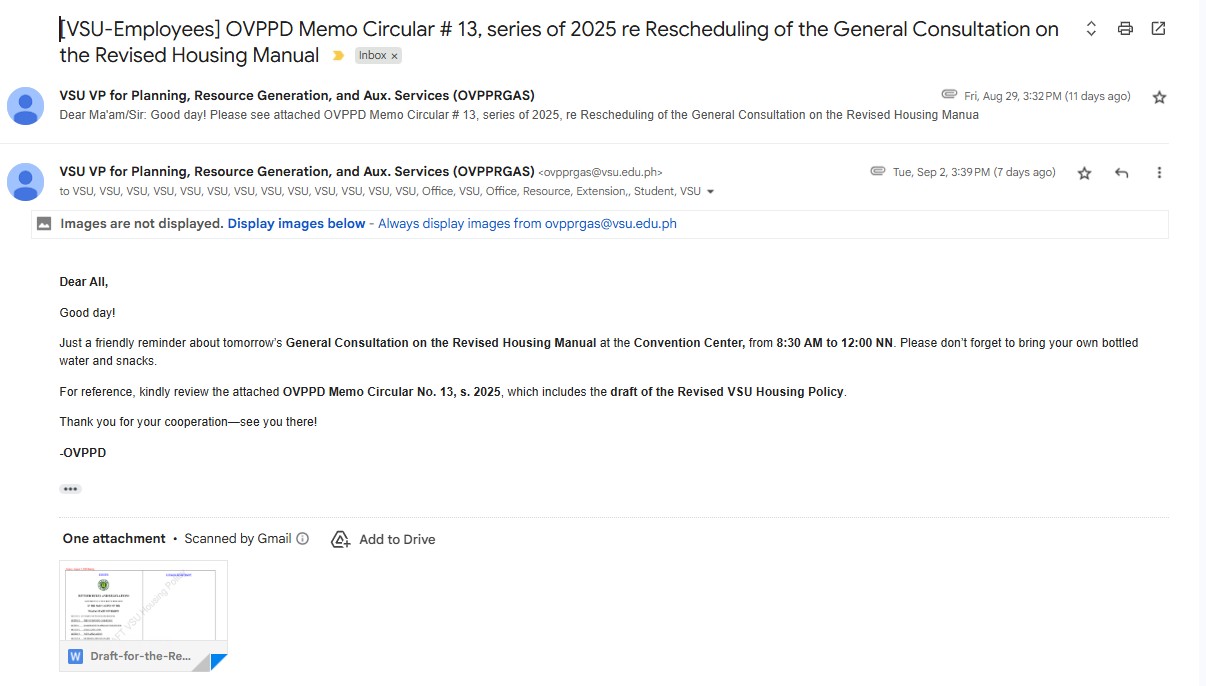Star the Aug 29 message

1159,97
